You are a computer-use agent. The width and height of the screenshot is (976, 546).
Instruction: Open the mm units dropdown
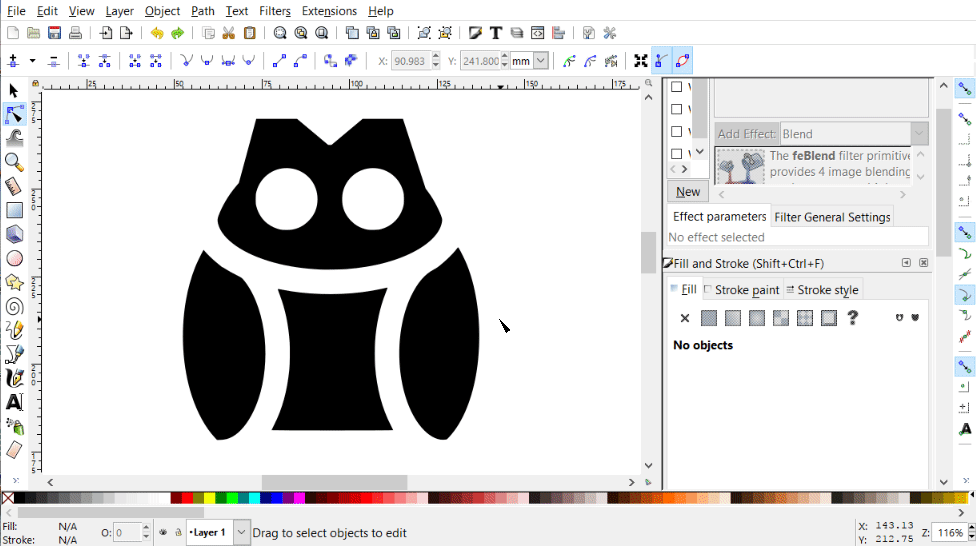point(541,61)
